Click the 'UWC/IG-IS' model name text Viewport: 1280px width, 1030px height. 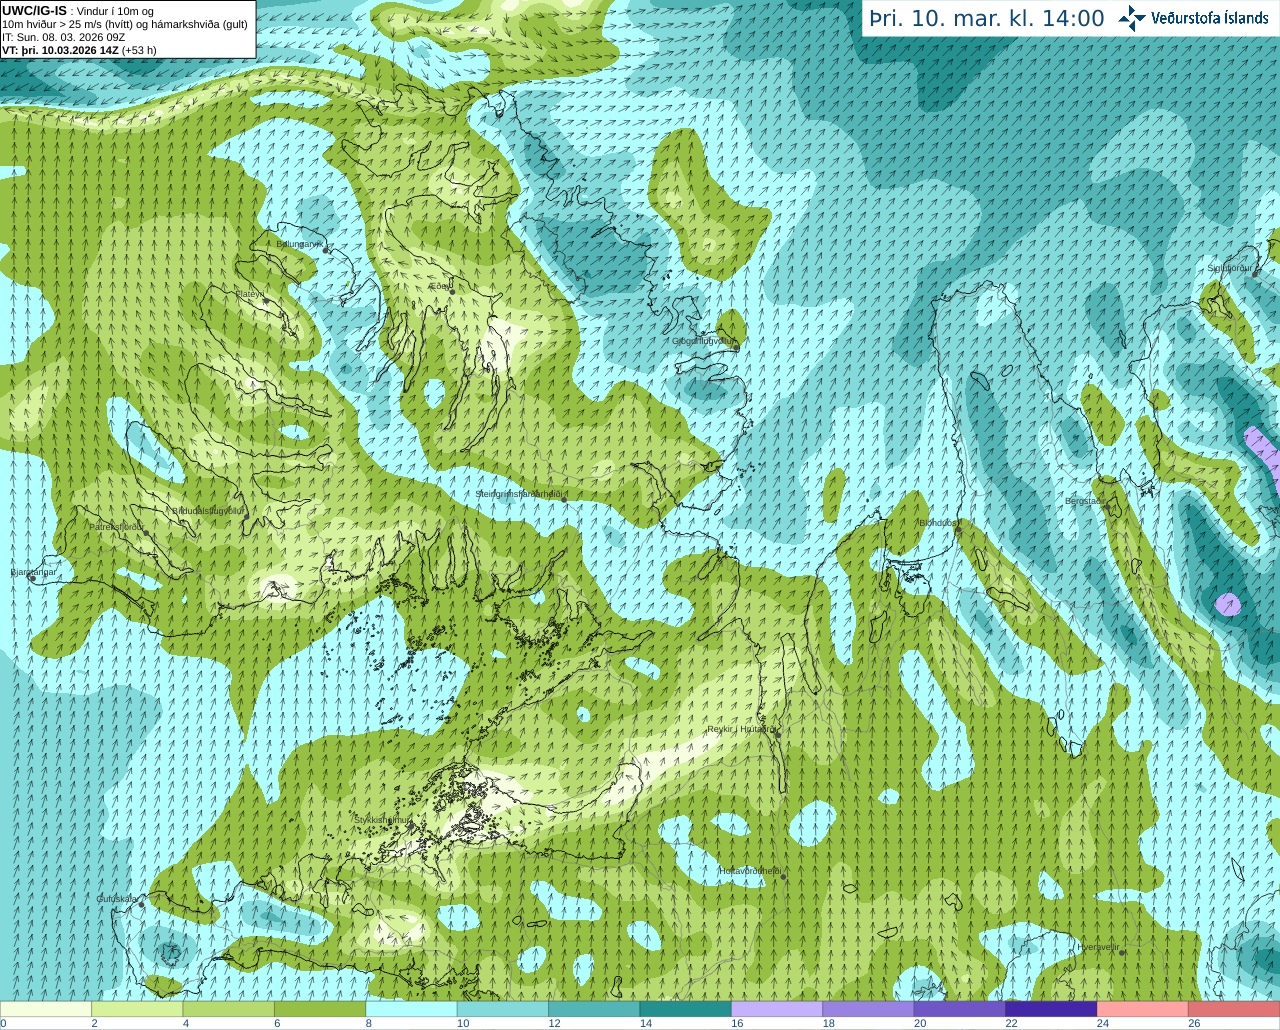35,11
